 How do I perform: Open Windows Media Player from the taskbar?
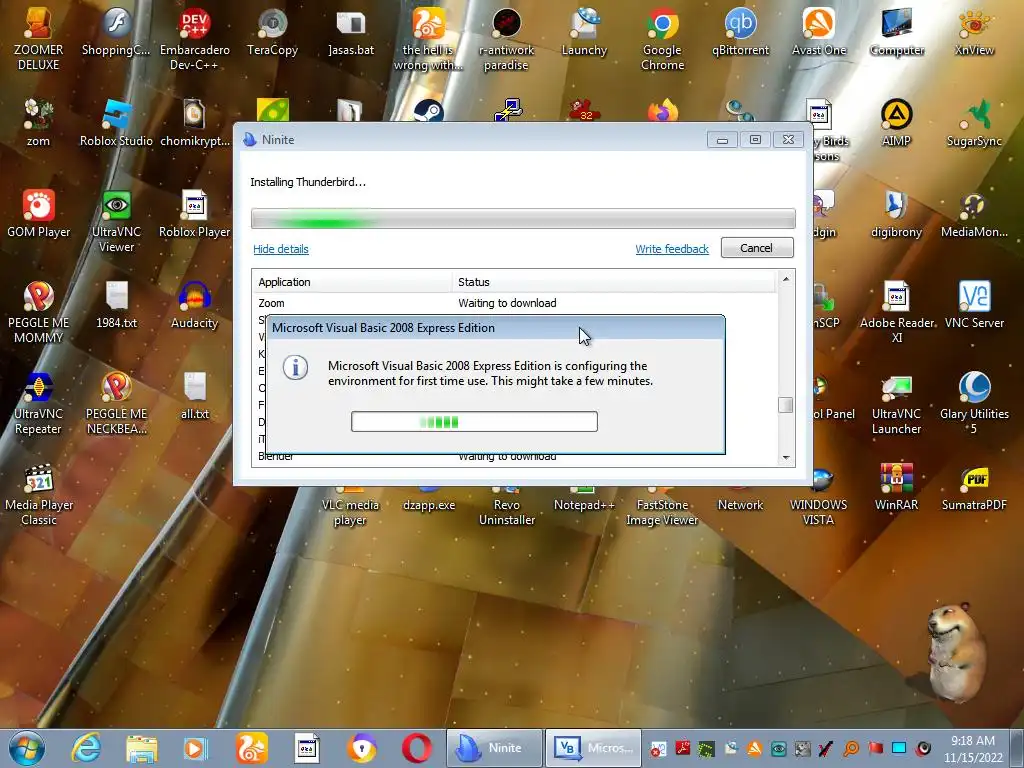tap(195, 748)
